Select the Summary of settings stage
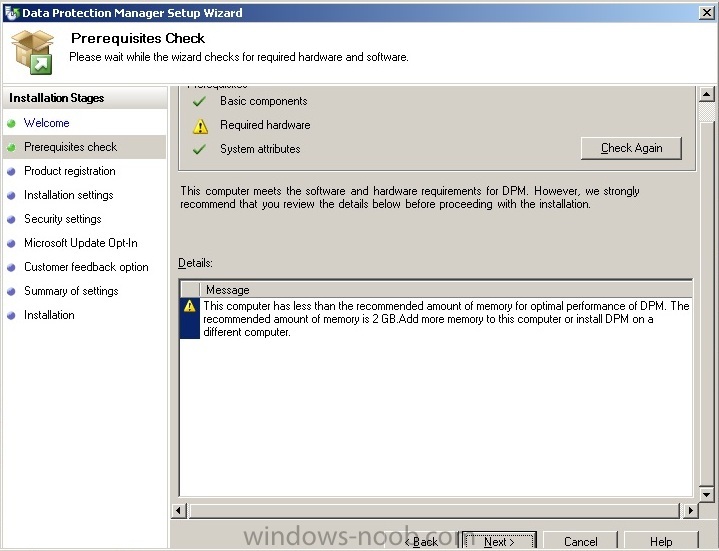Image resolution: width=719 pixels, height=551 pixels. pyautogui.click(x=71, y=291)
